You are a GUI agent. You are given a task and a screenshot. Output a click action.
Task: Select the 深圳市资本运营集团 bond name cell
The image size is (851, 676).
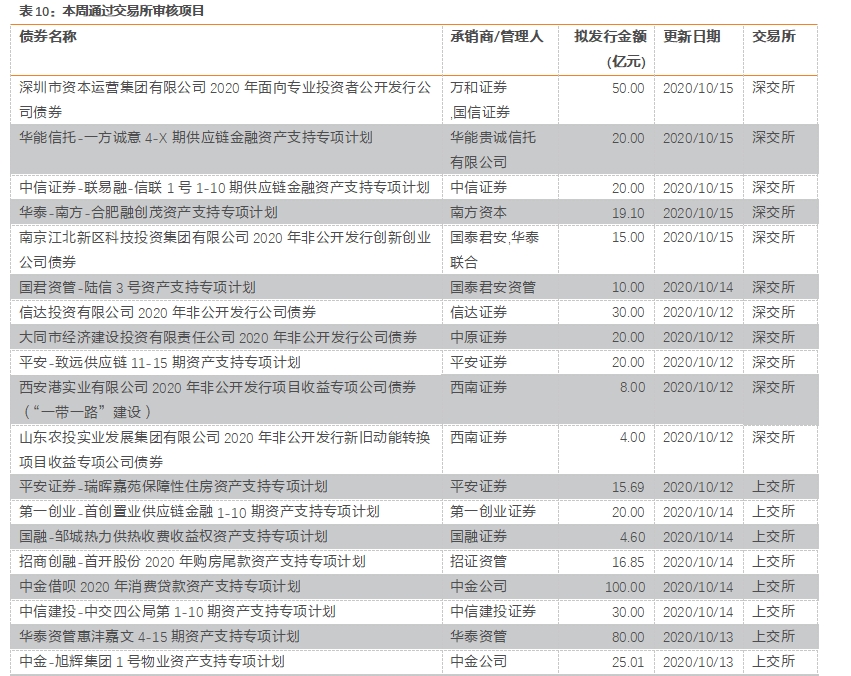pyautogui.click(x=225, y=100)
